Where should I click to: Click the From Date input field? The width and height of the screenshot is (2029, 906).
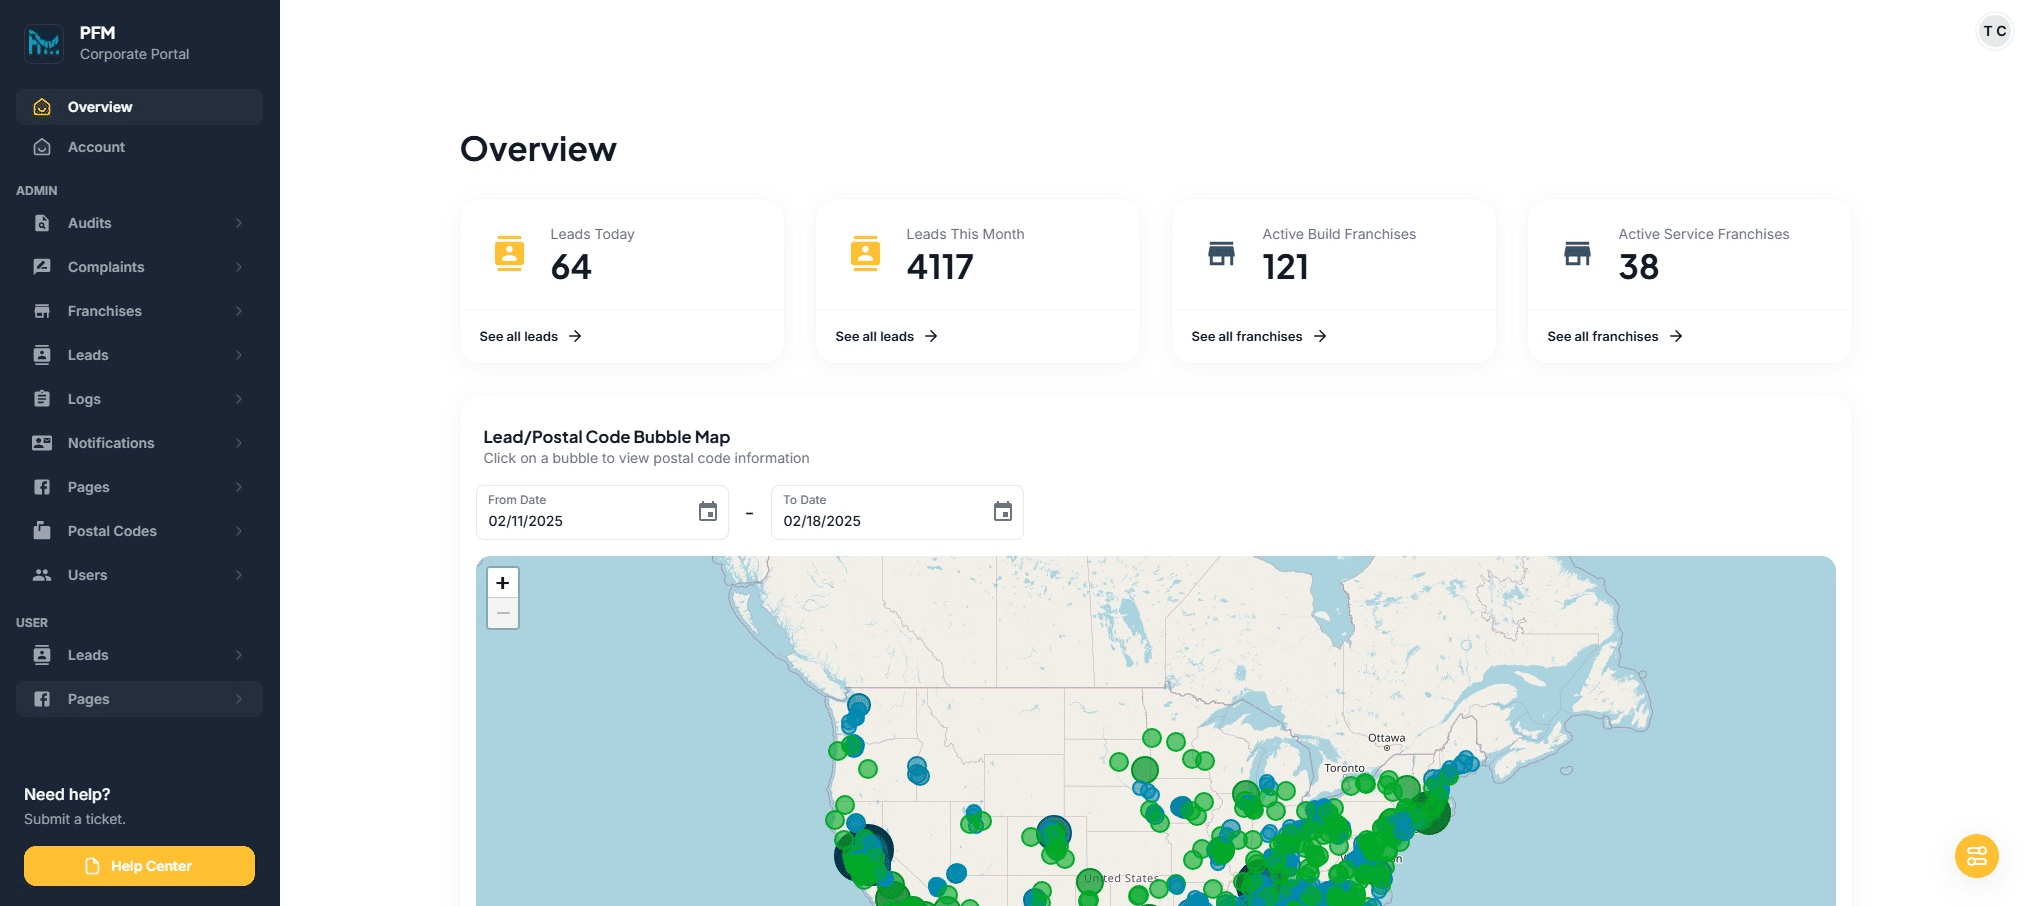(585, 520)
